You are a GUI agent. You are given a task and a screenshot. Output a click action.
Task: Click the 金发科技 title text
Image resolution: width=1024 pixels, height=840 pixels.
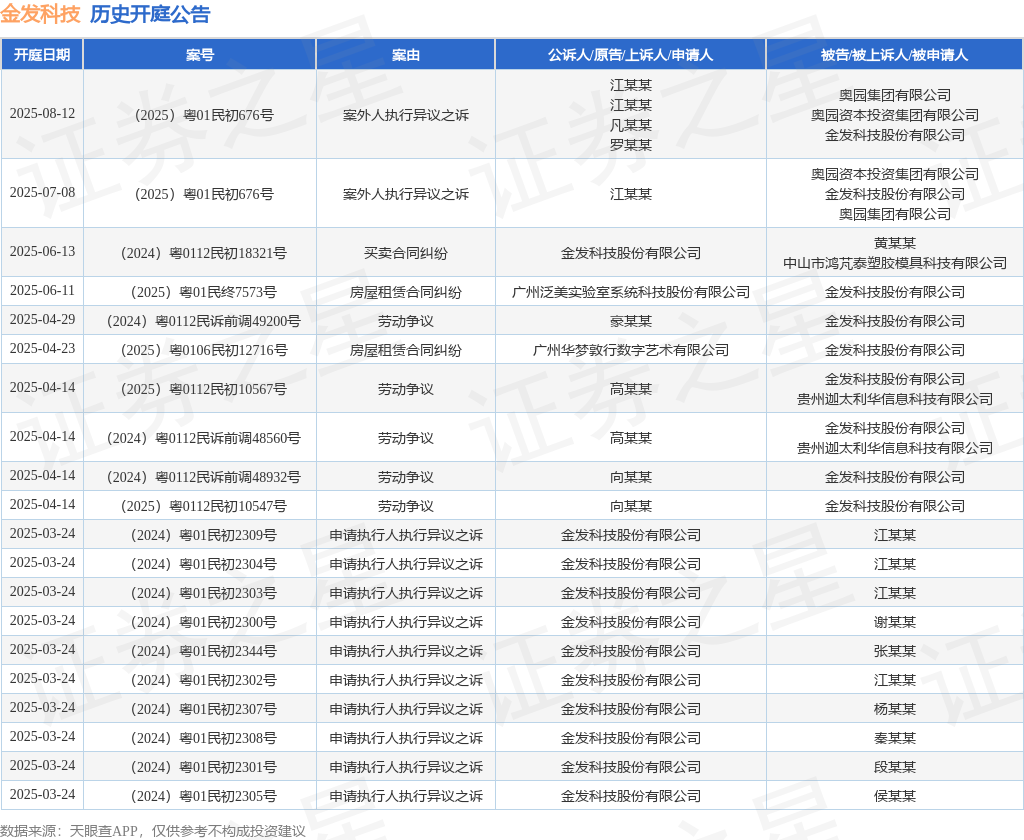click(x=40, y=14)
